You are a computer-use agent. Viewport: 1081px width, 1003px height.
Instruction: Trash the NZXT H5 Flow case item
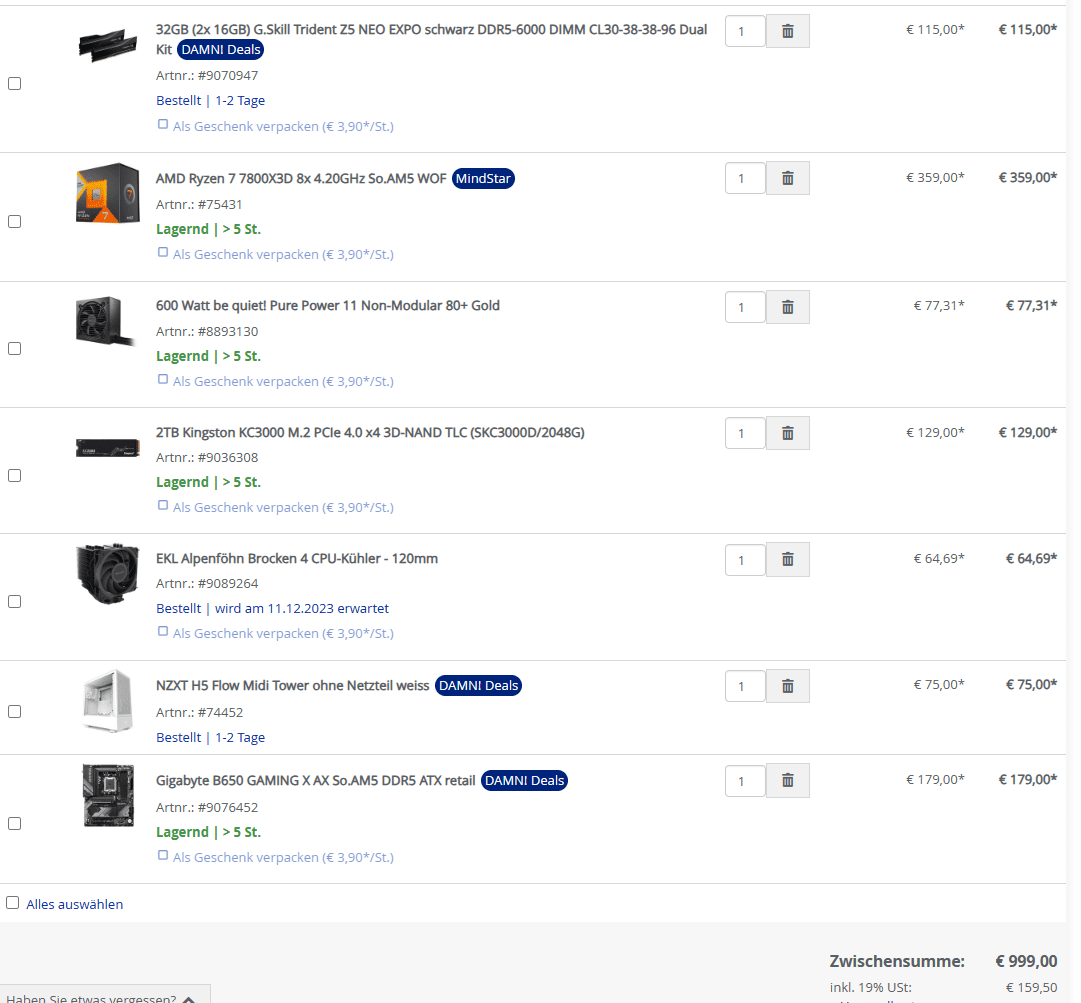point(787,686)
